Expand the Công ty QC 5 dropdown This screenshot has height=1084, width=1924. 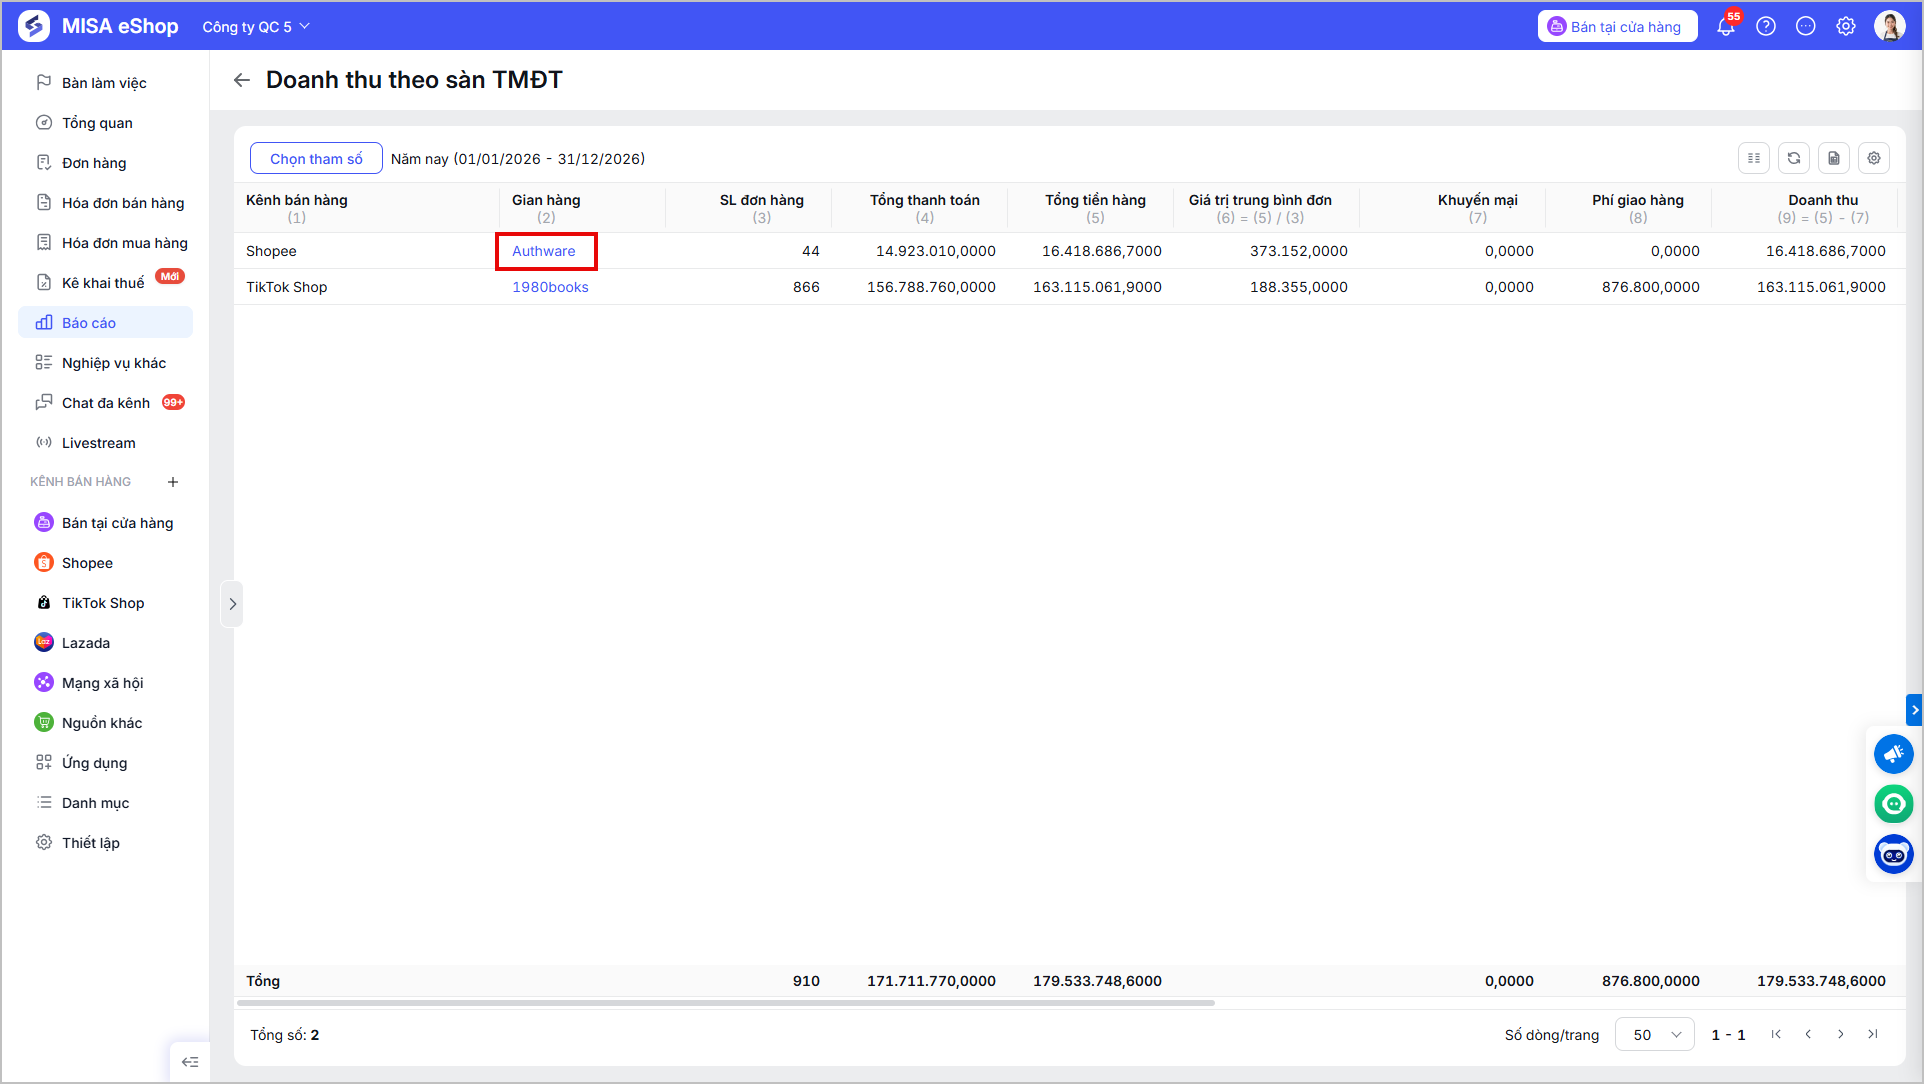[x=256, y=27]
